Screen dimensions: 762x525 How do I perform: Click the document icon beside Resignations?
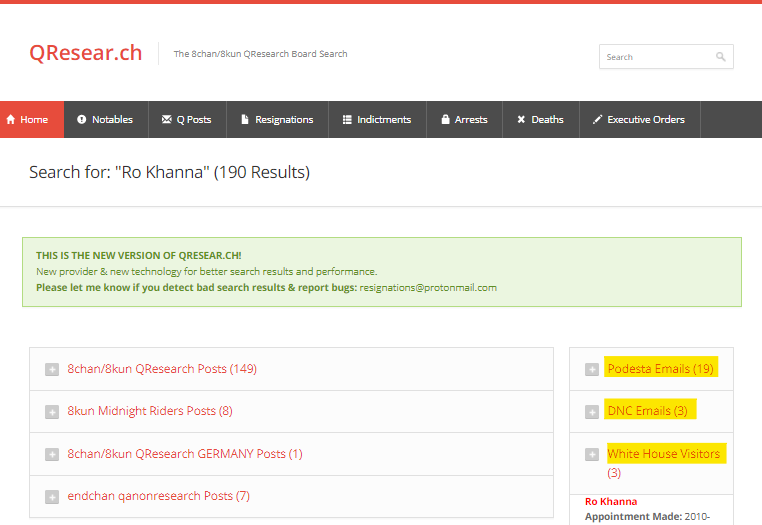click(245, 120)
